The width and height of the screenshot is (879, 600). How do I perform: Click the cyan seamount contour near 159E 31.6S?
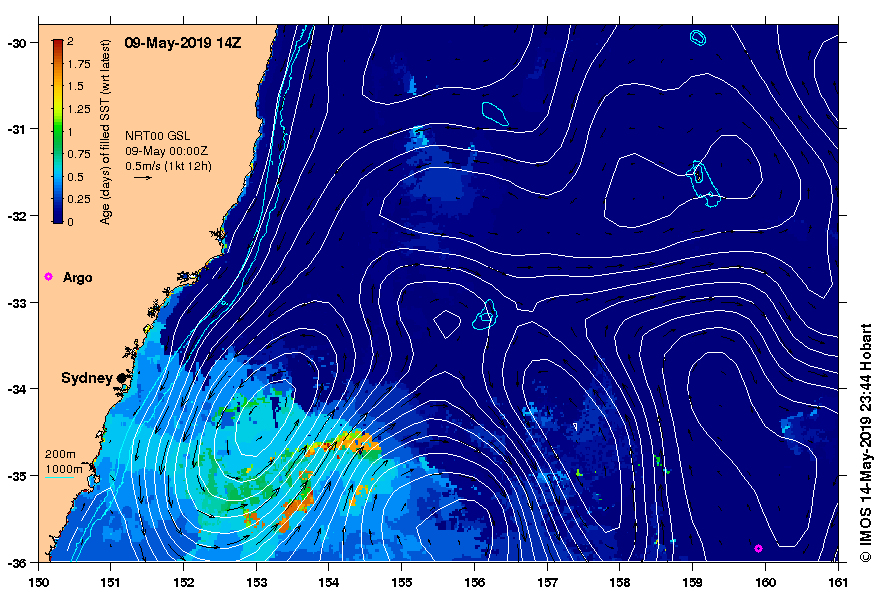coord(704,183)
